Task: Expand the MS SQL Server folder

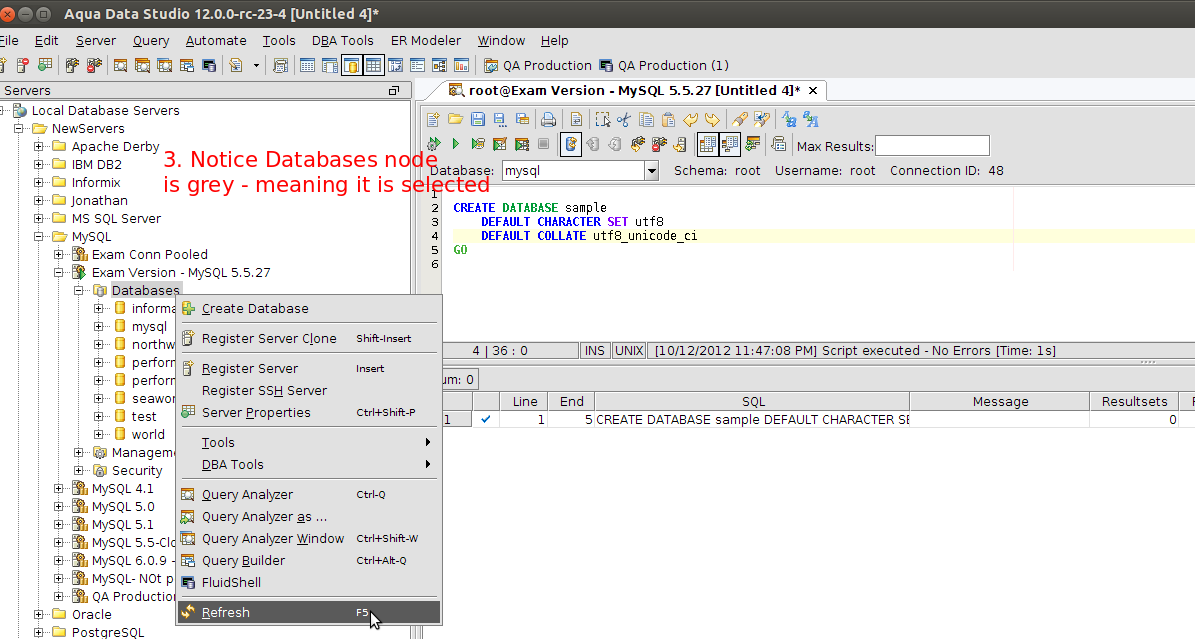Action: click(38, 218)
